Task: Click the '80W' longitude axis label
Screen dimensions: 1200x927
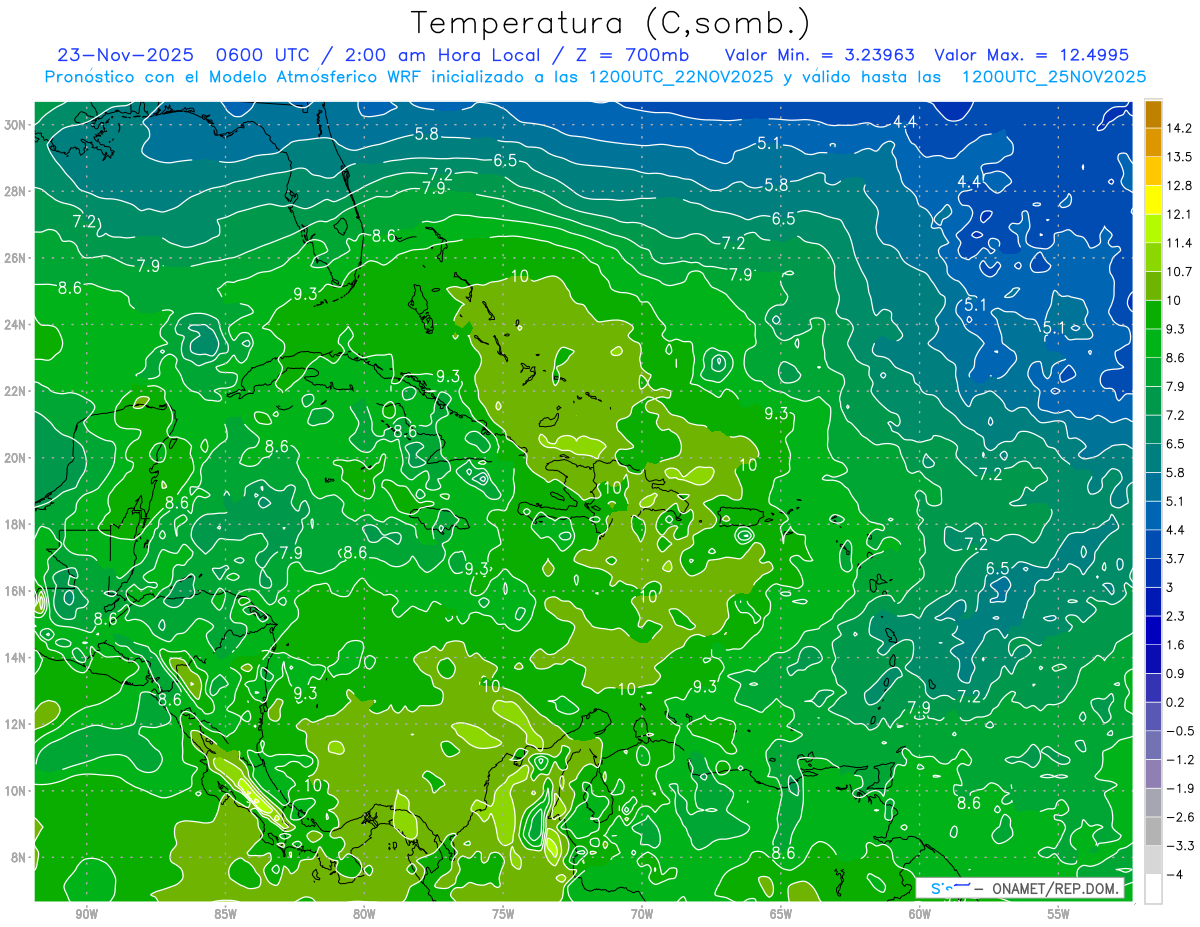Action: click(364, 915)
